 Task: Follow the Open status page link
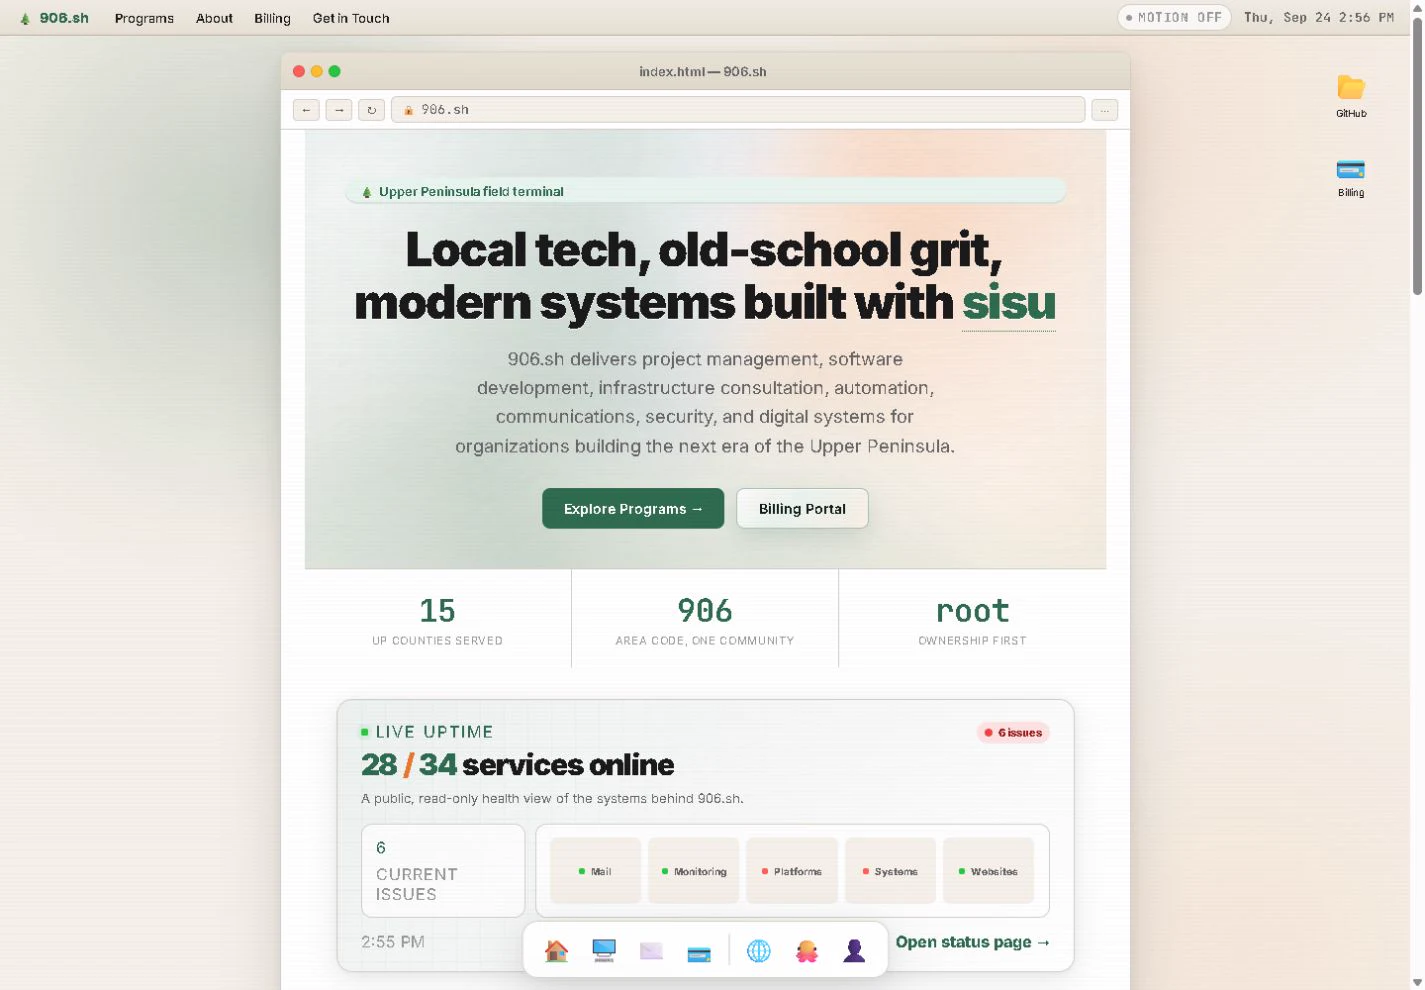[x=973, y=942]
